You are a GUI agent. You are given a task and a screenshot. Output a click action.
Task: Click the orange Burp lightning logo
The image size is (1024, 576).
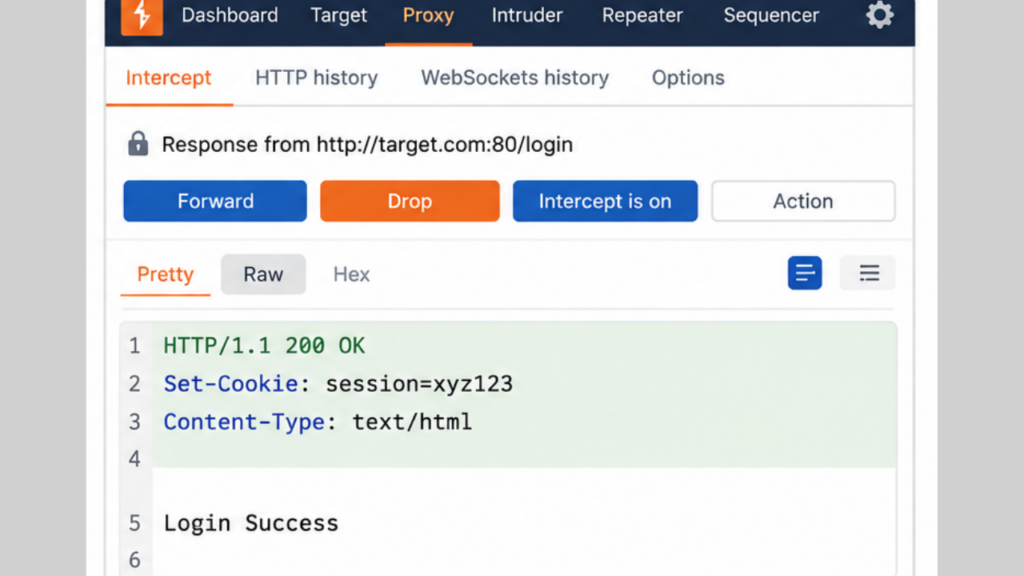click(142, 16)
